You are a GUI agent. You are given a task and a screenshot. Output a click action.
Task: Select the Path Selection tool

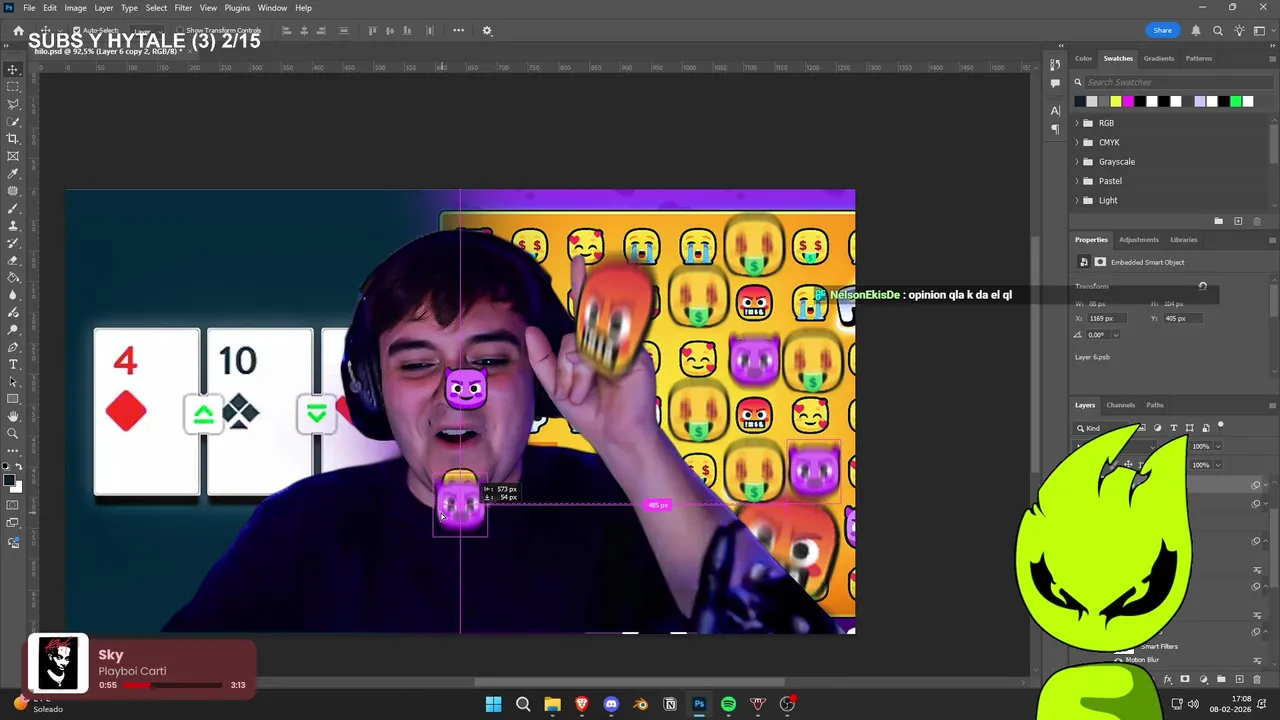(x=13, y=382)
